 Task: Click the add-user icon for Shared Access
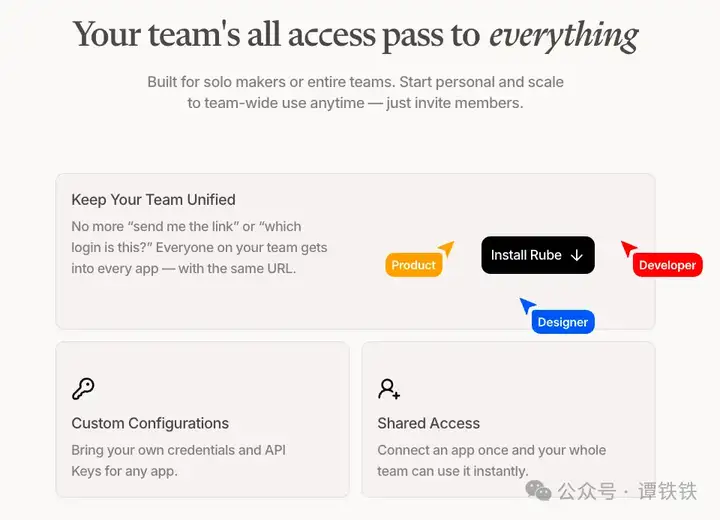click(x=389, y=389)
